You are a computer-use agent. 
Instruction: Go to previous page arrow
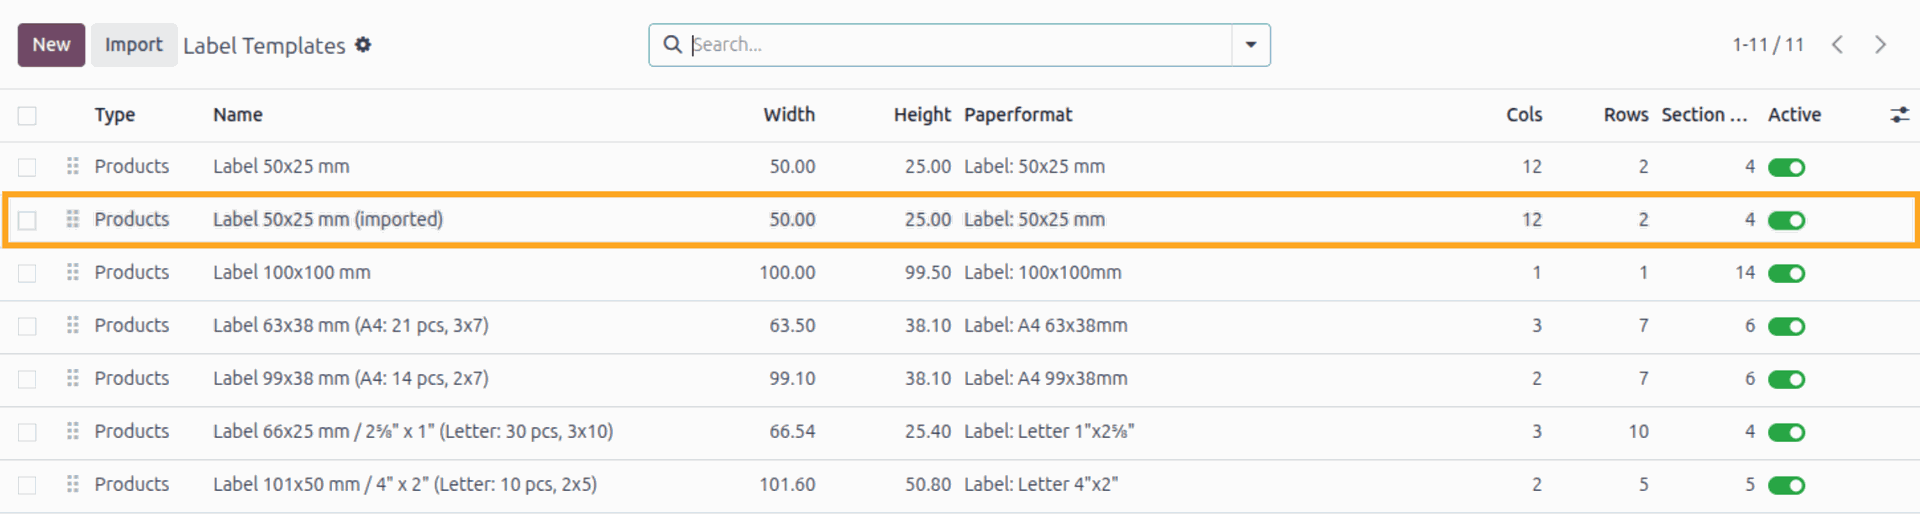[1837, 45]
